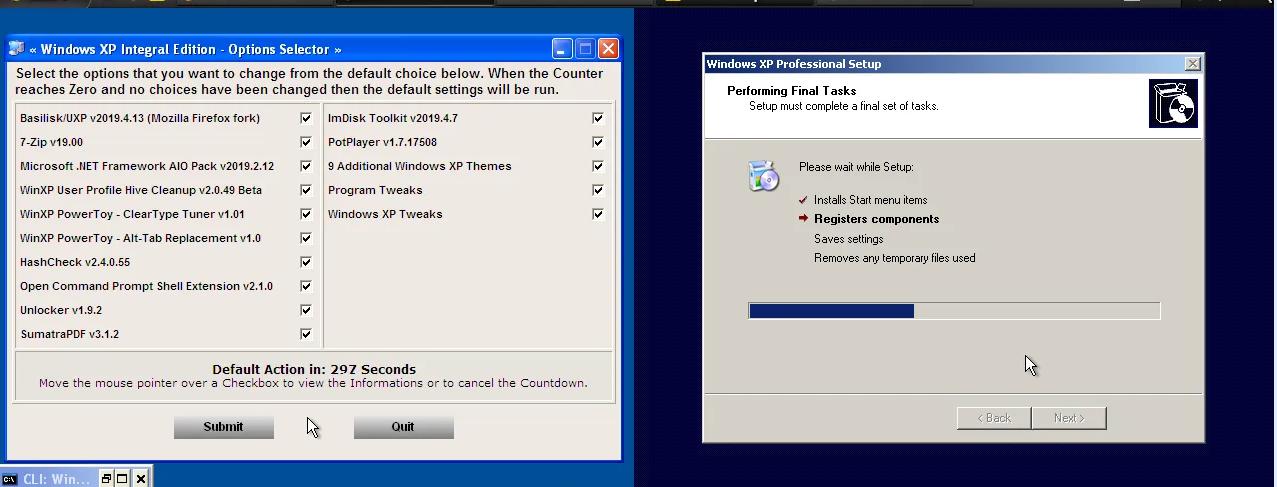Uncheck the Program Tweaks checkbox
This screenshot has height=487, width=1277.
598,190
